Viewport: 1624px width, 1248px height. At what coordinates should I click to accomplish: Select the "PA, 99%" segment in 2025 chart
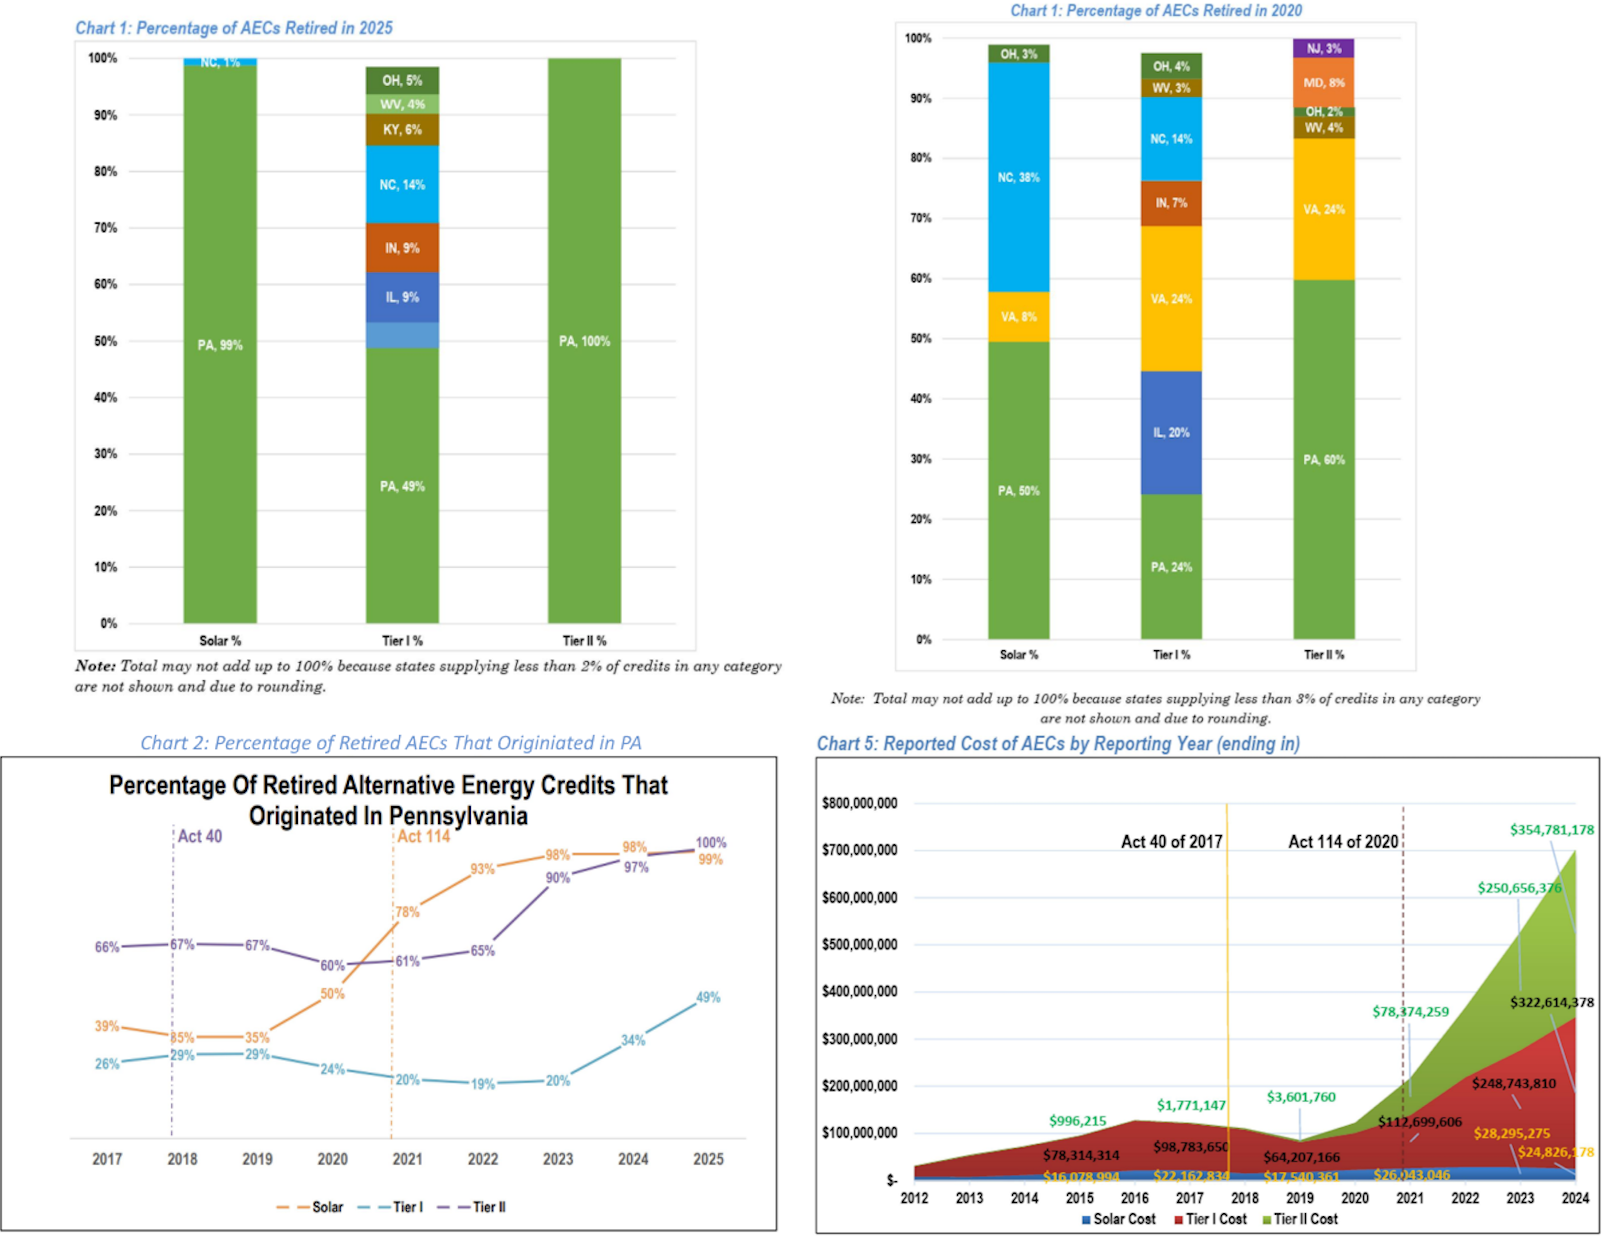tap(220, 345)
